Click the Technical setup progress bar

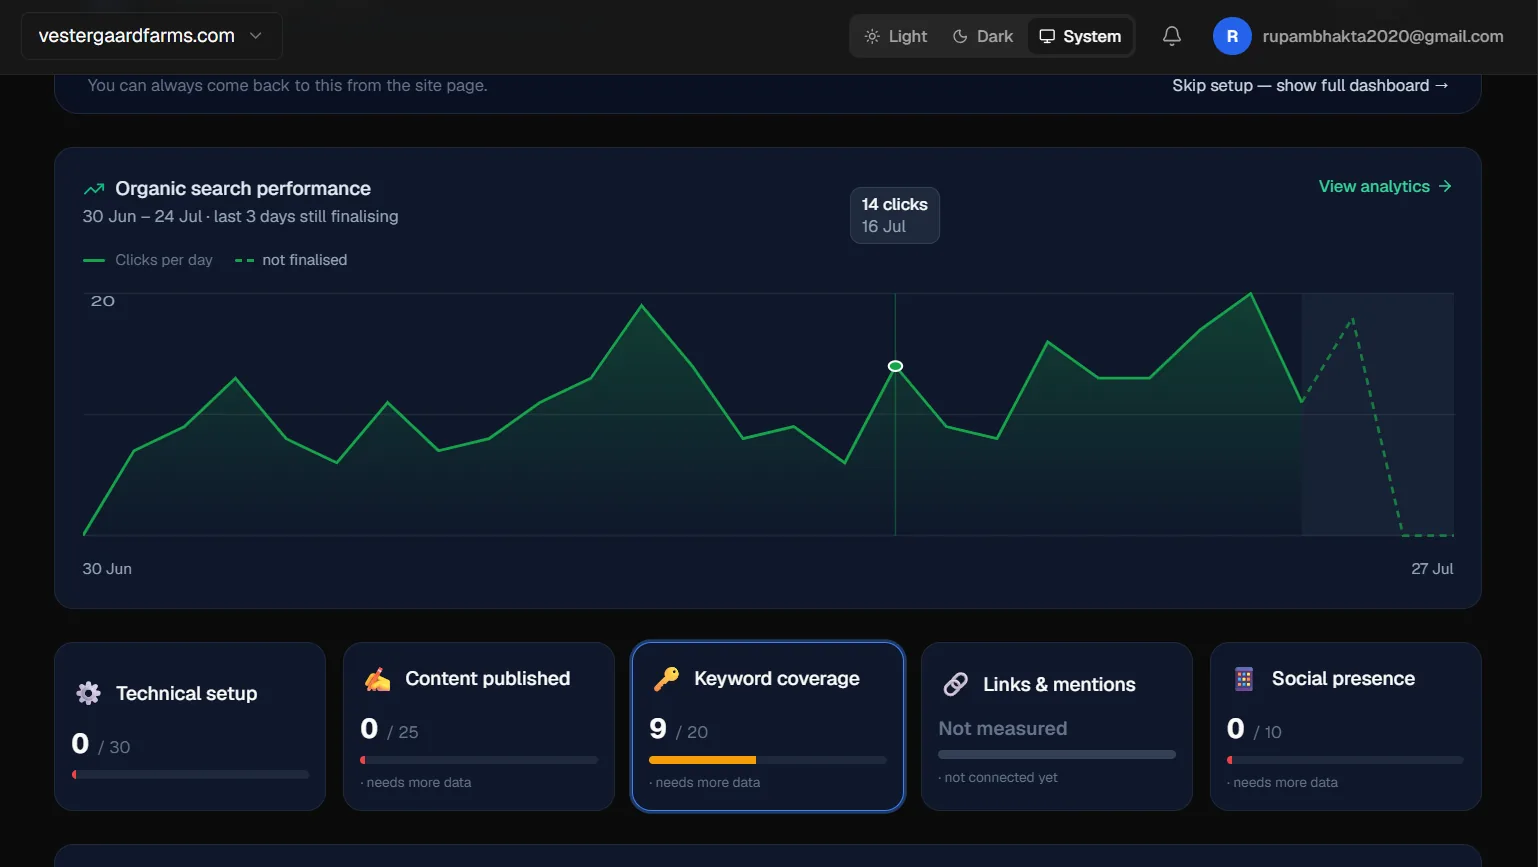pyautogui.click(x=190, y=775)
